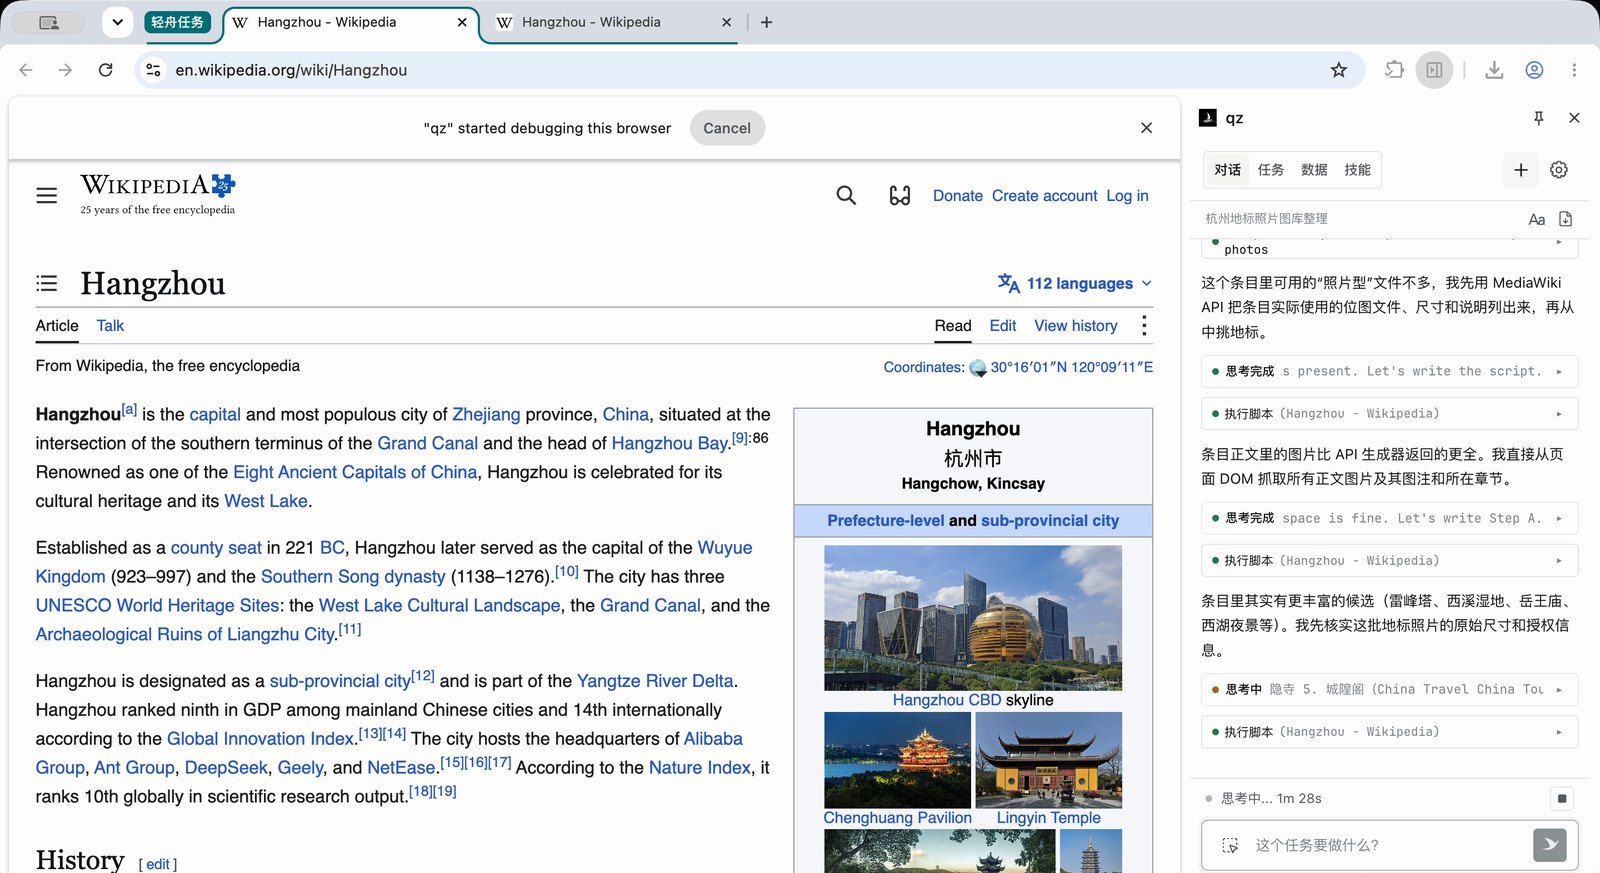Pin the qz side panel

tap(1539, 118)
